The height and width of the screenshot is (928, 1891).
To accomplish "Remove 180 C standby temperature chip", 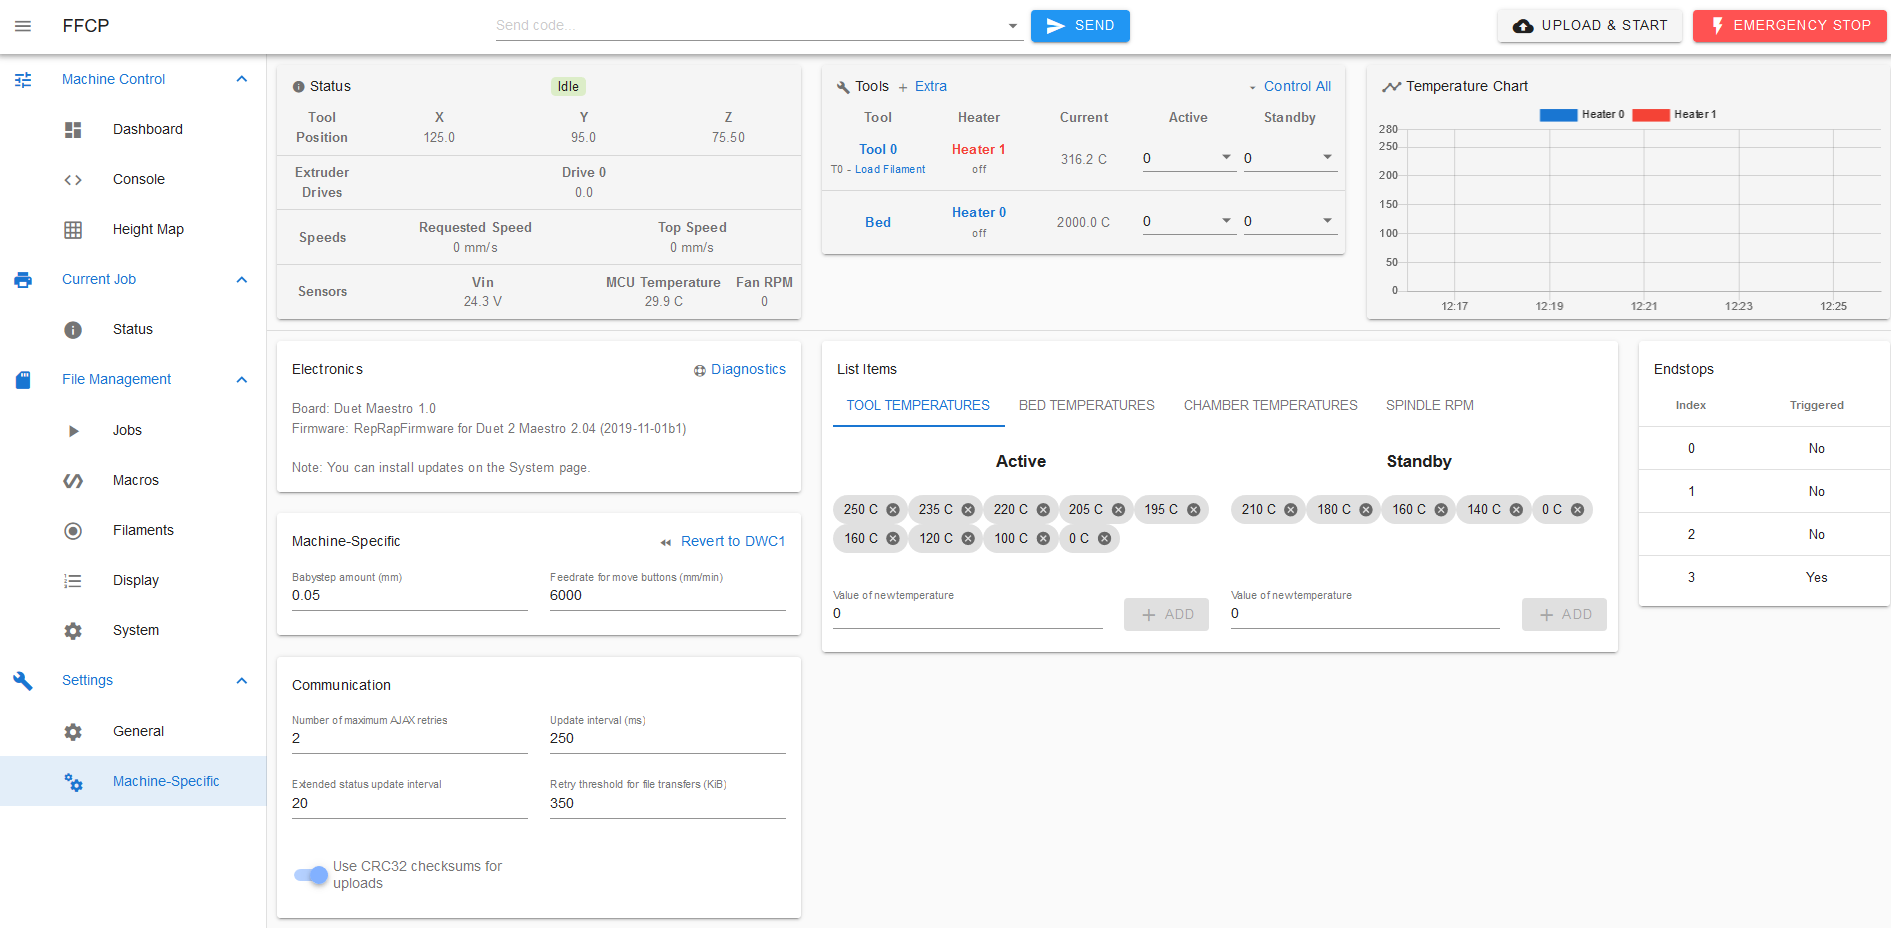I will point(1366,510).
